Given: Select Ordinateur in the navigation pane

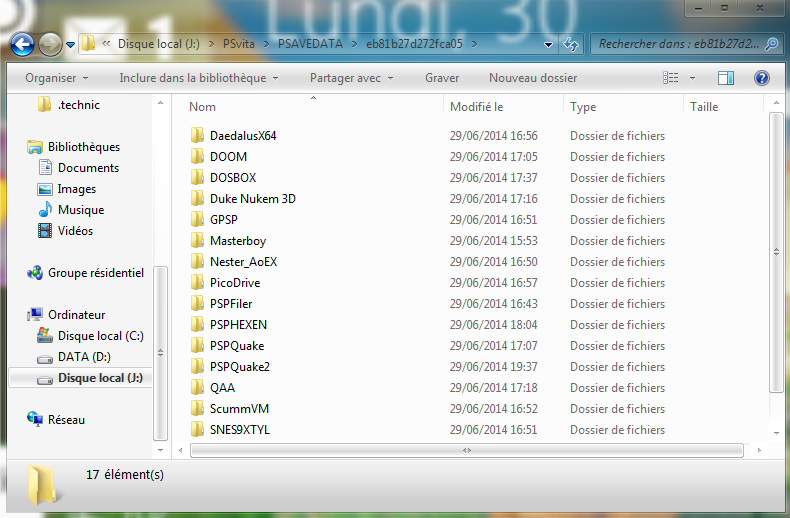Looking at the screenshot, I should pyautogui.click(x=67, y=314).
